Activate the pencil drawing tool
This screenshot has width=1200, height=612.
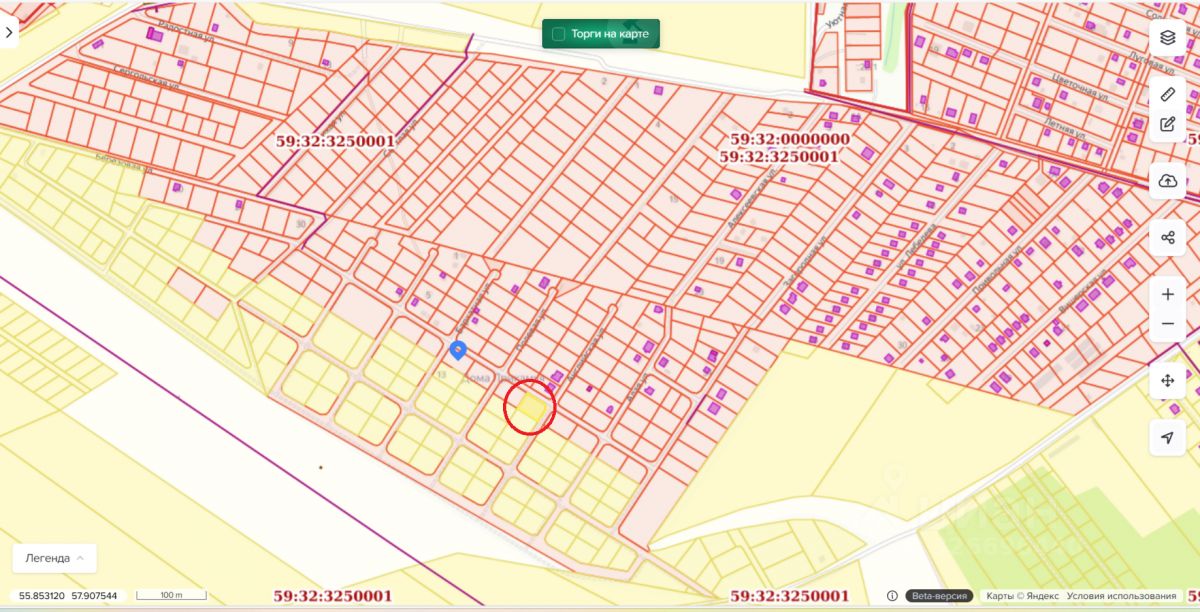pos(1167,124)
